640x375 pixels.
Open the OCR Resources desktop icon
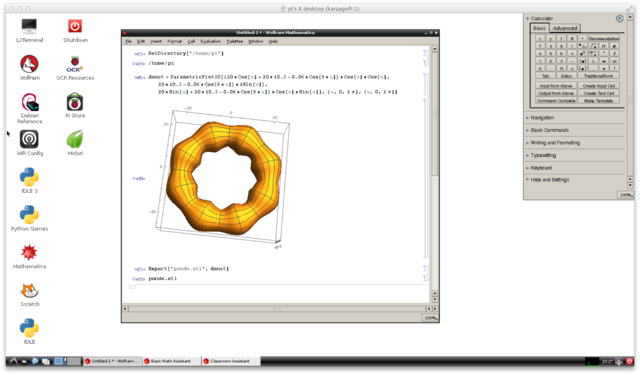pyautogui.click(x=75, y=67)
